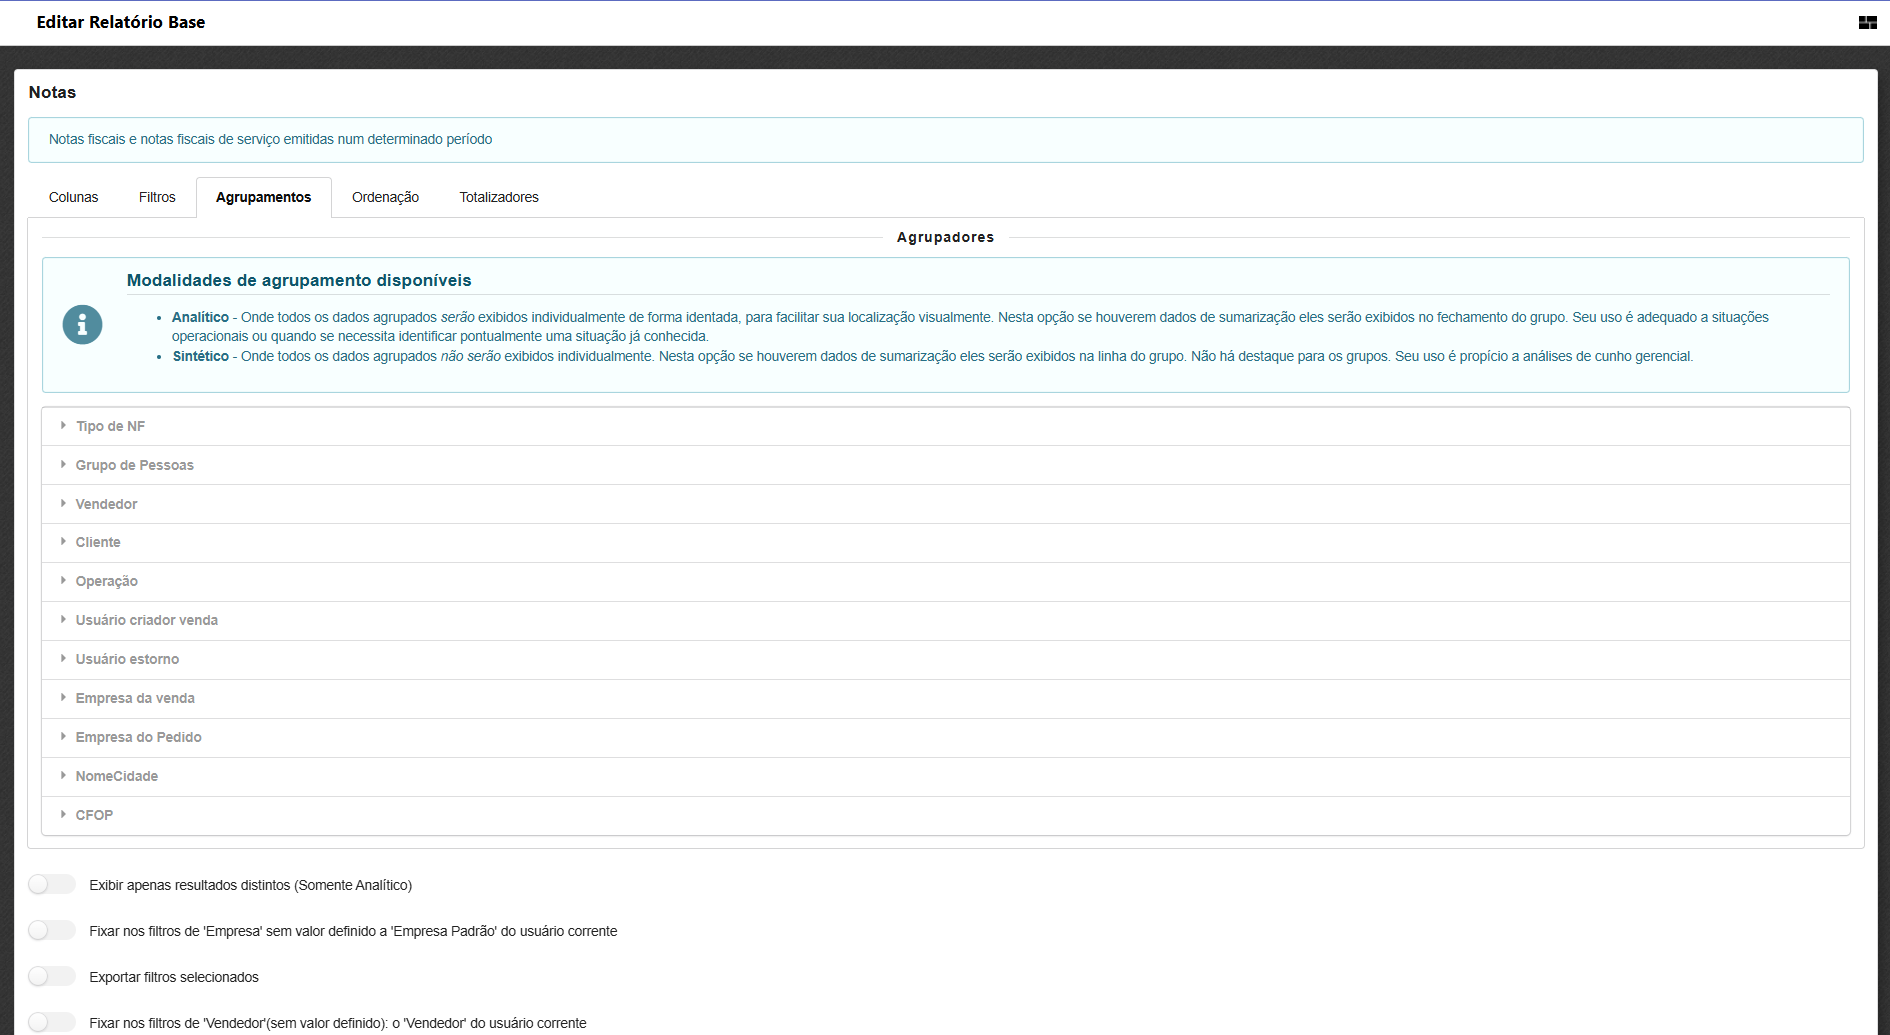1890x1035 pixels.
Task: Select the Totalizadores tab
Action: click(499, 197)
